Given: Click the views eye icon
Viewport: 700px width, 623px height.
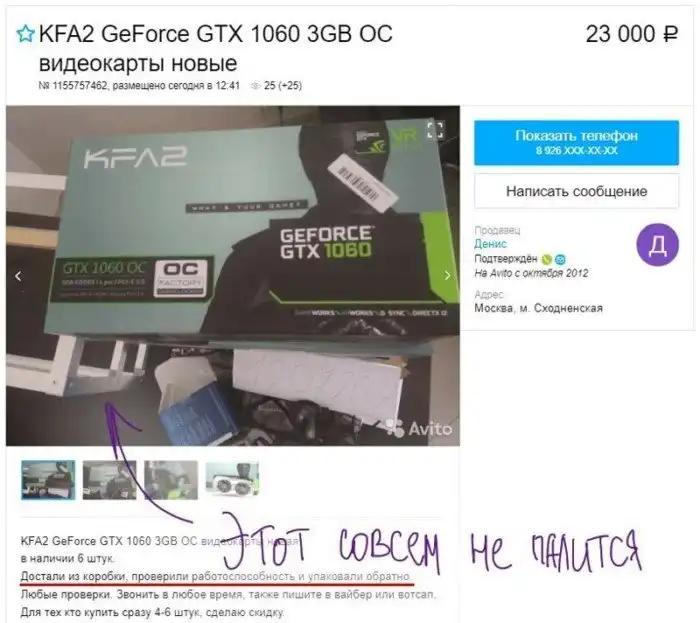Looking at the screenshot, I should (x=255, y=86).
